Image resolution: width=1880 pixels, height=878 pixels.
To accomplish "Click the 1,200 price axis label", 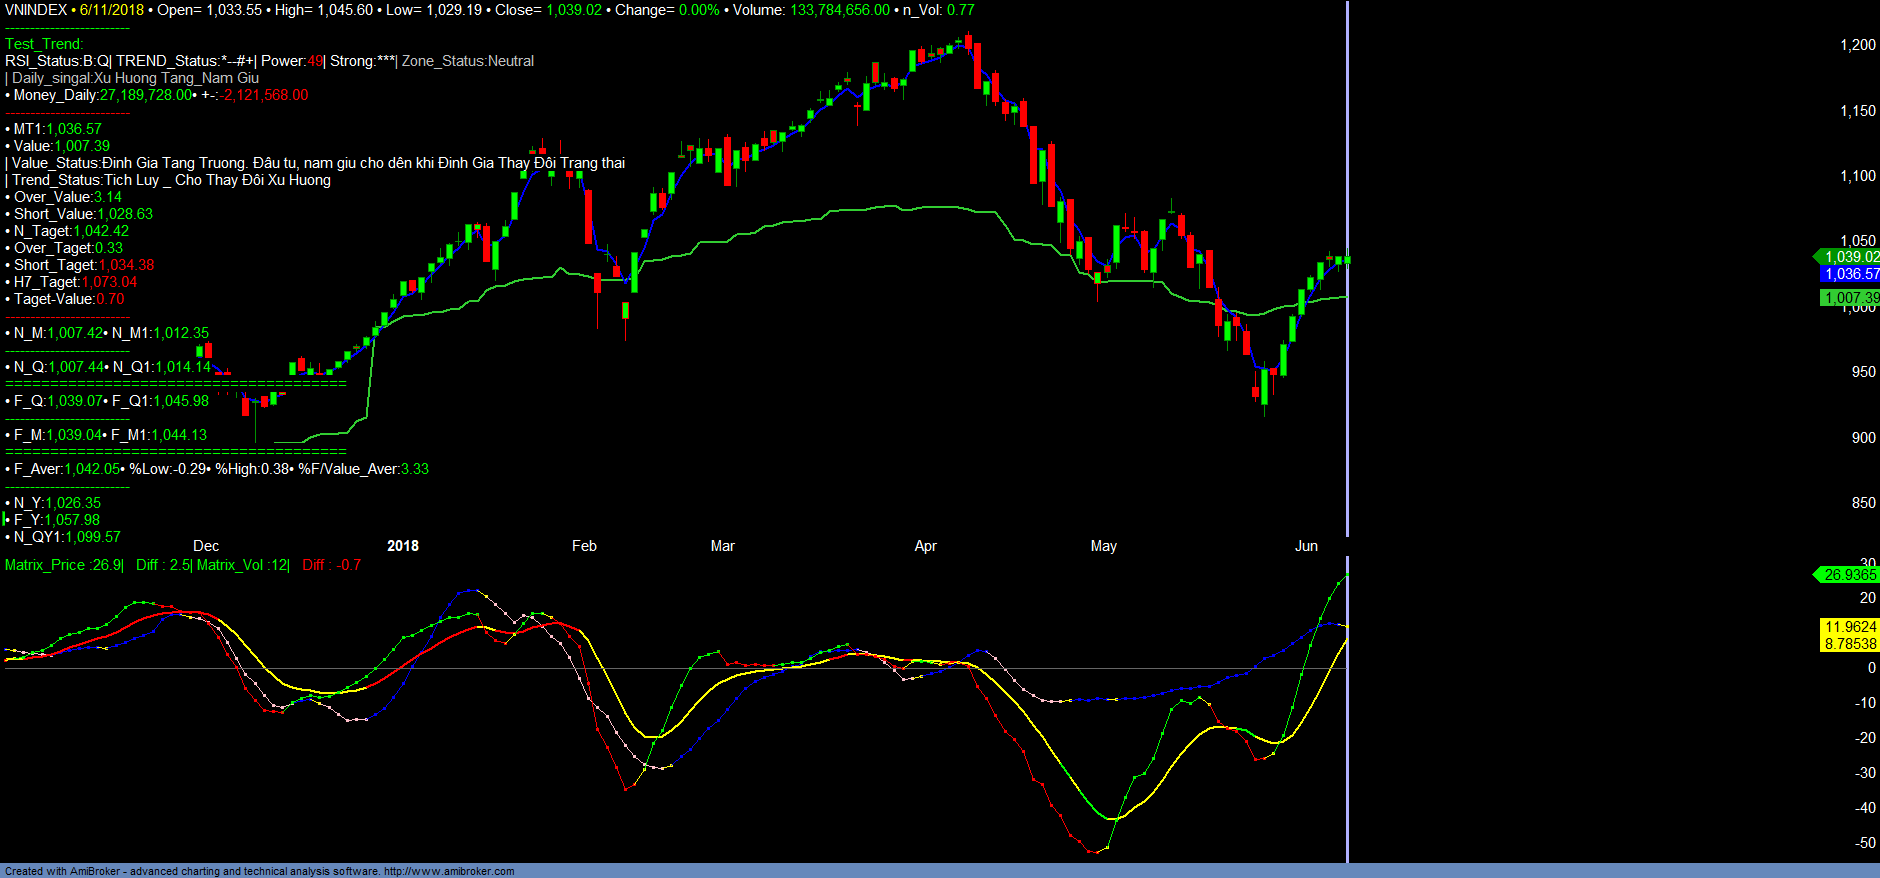I will pos(1857,45).
